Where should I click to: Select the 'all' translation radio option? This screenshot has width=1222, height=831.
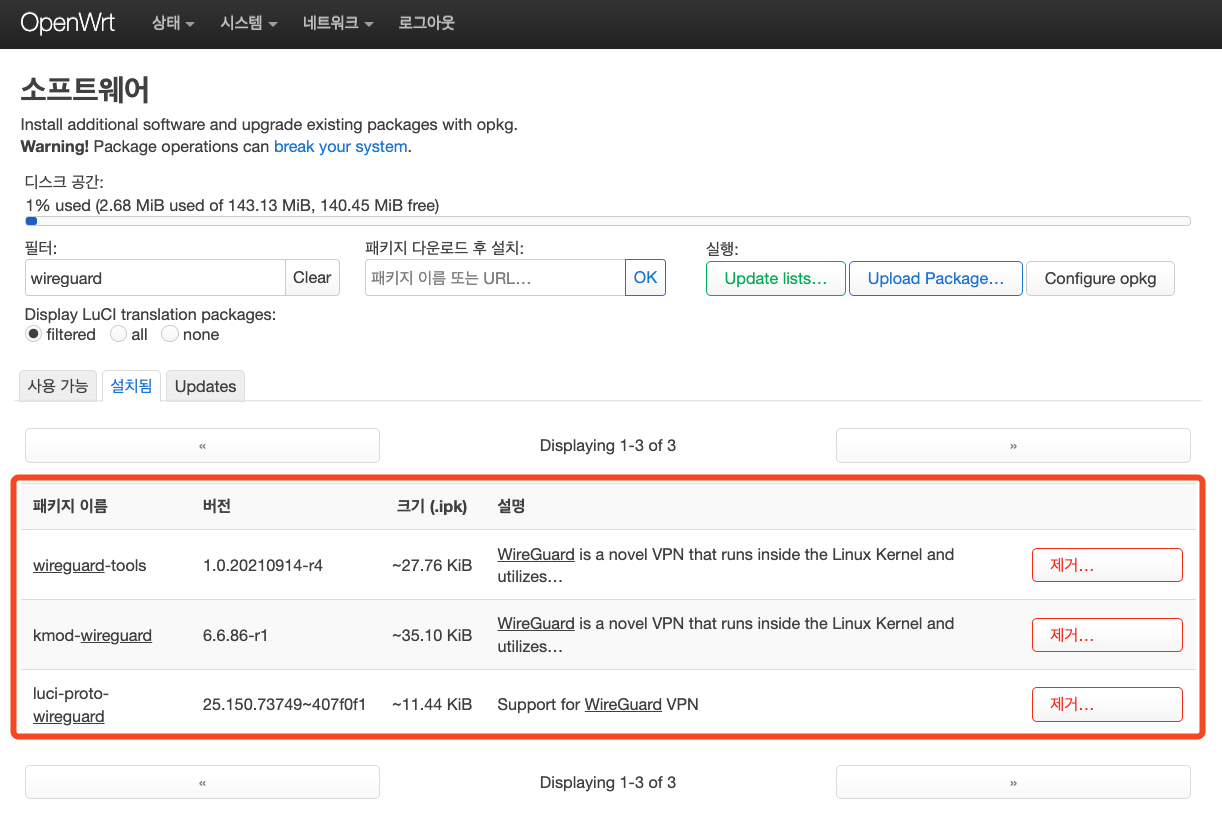pyautogui.click(x=118, y=334)
